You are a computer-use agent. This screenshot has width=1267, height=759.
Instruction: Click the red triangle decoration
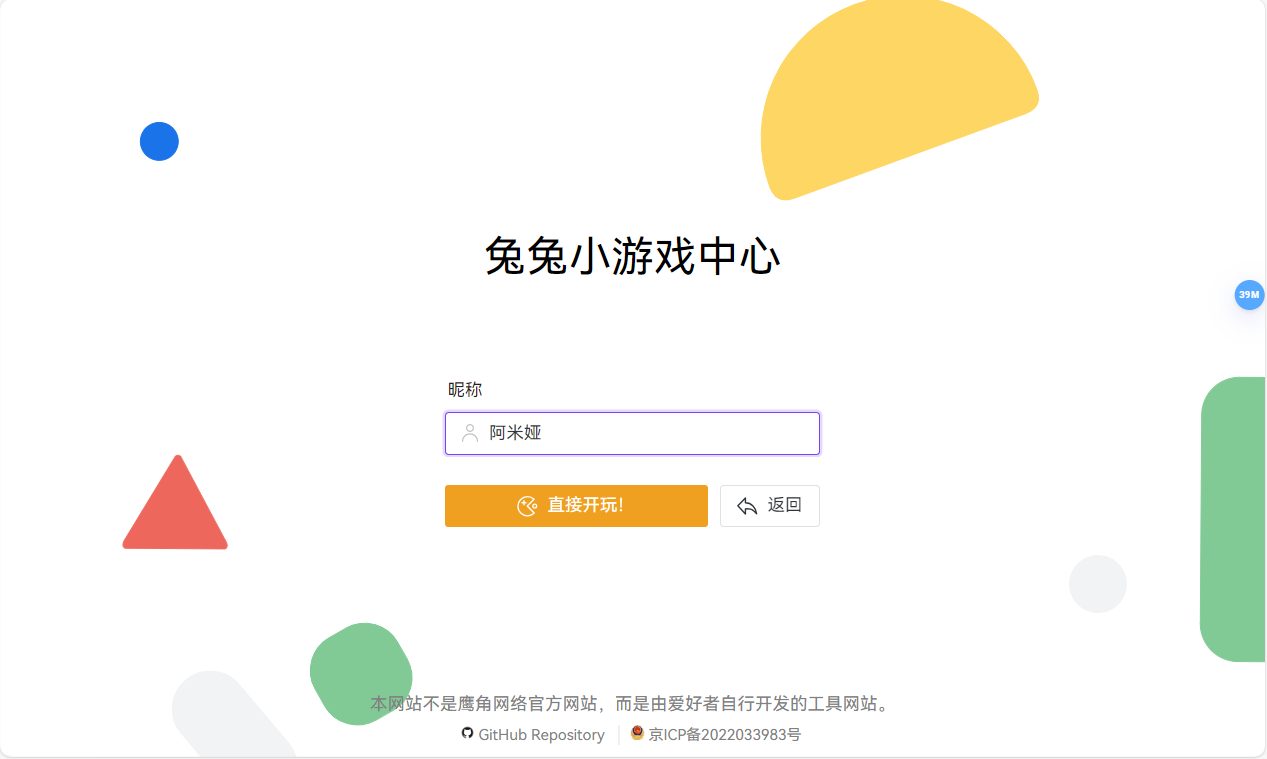coord(175,503)
